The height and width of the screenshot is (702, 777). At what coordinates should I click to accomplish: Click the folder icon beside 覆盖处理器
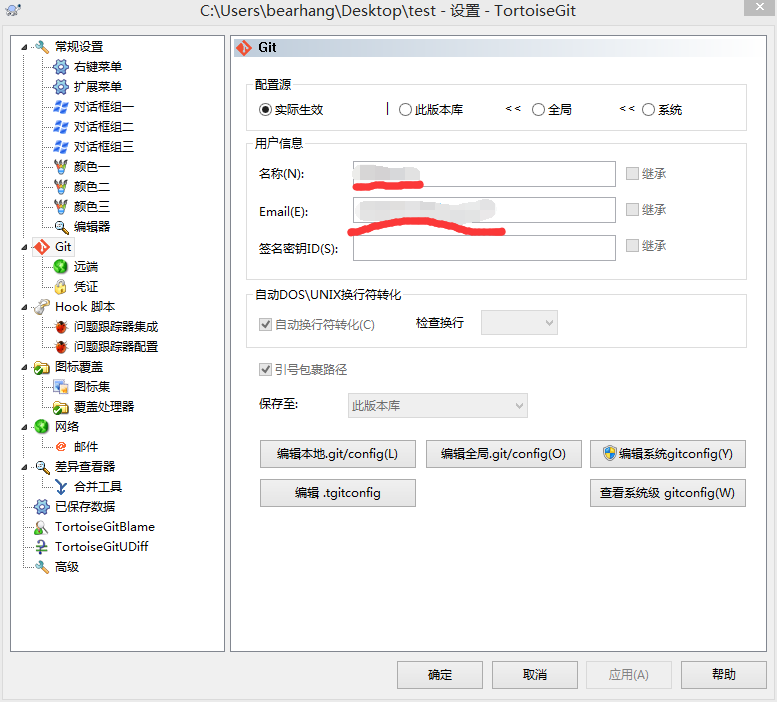click(60, 407)
